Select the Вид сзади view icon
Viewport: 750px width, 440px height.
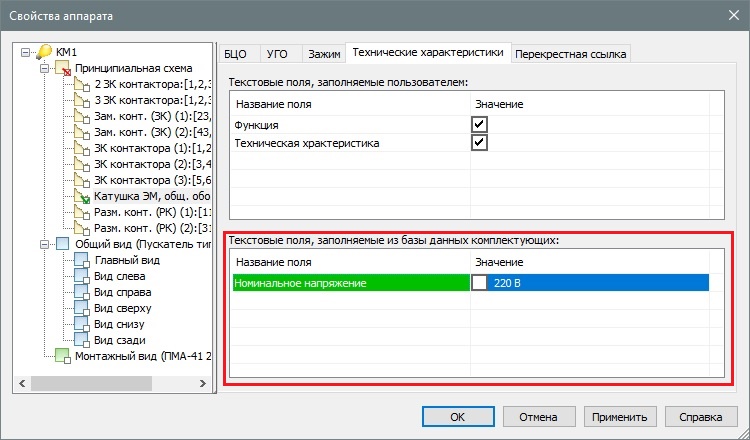pos(82,340)
